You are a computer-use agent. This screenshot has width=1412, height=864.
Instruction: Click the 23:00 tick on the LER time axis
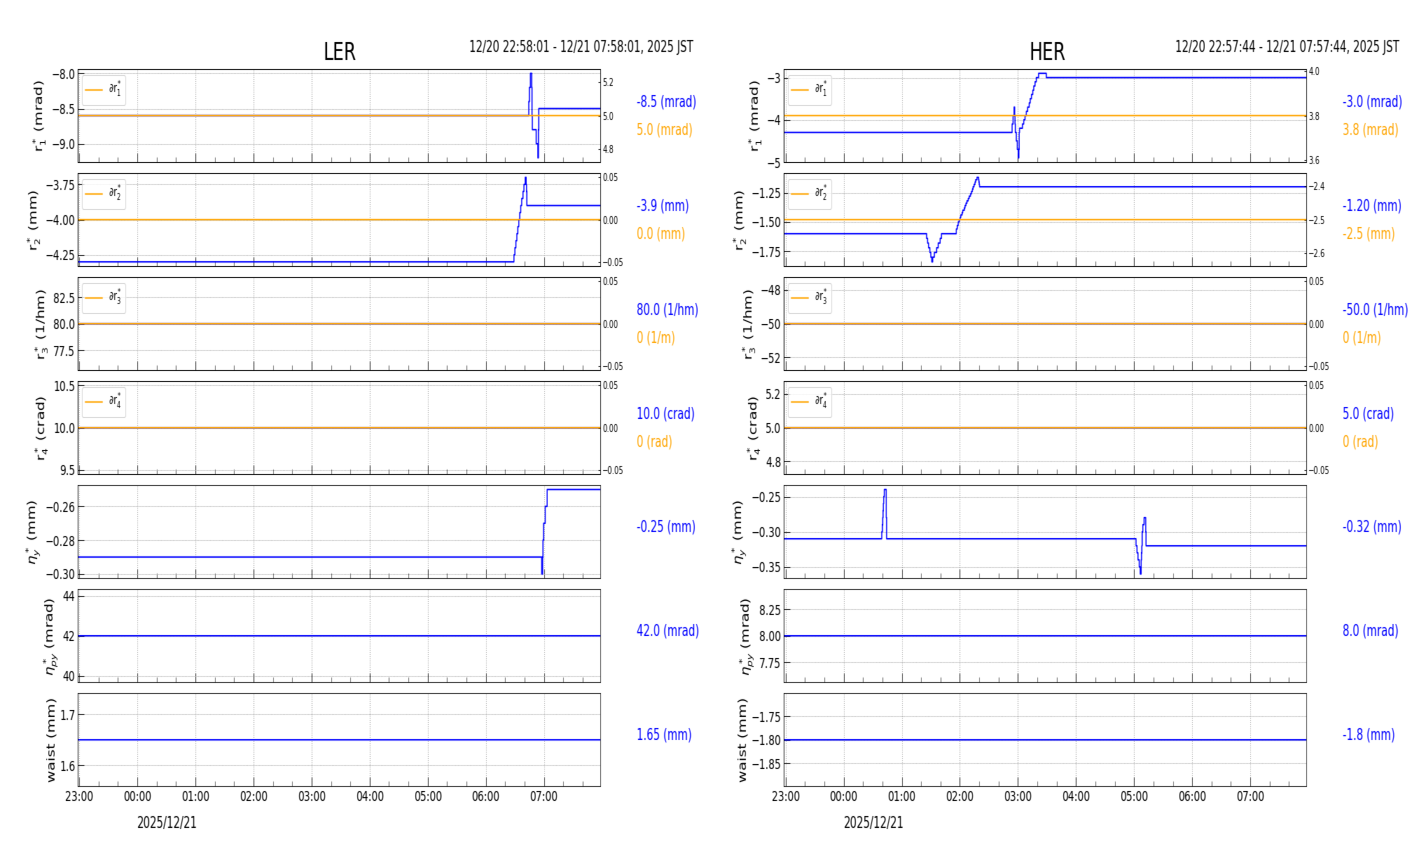coord(79,797)
